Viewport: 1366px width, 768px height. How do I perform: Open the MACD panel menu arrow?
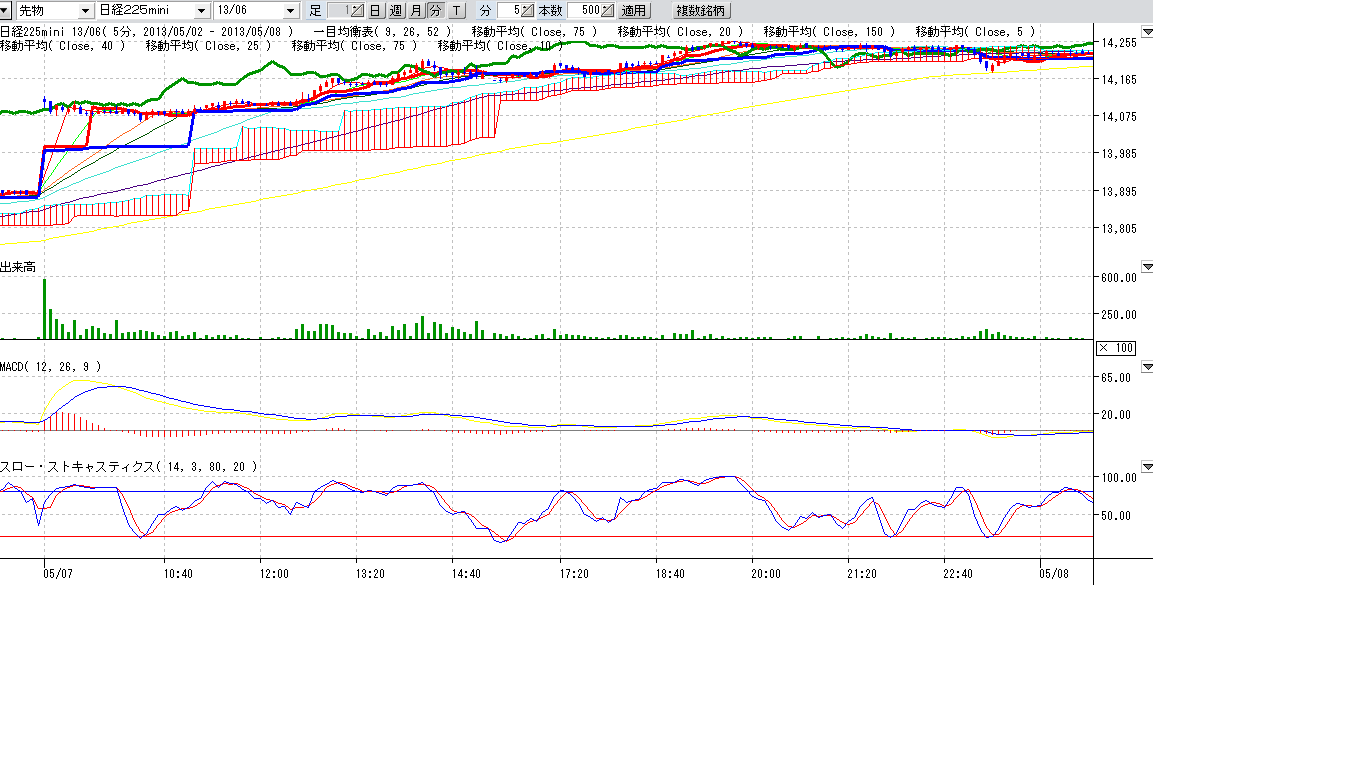[1147, 367]
